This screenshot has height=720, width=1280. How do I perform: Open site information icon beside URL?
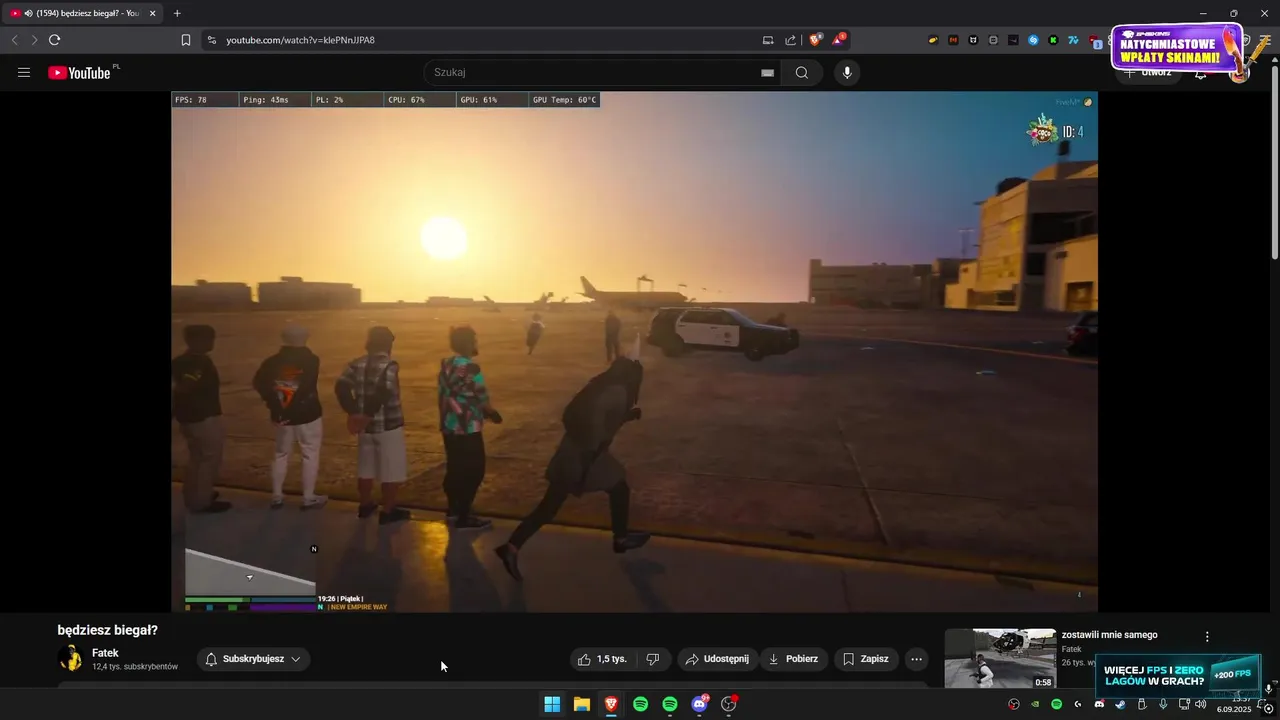pos(211,40)
